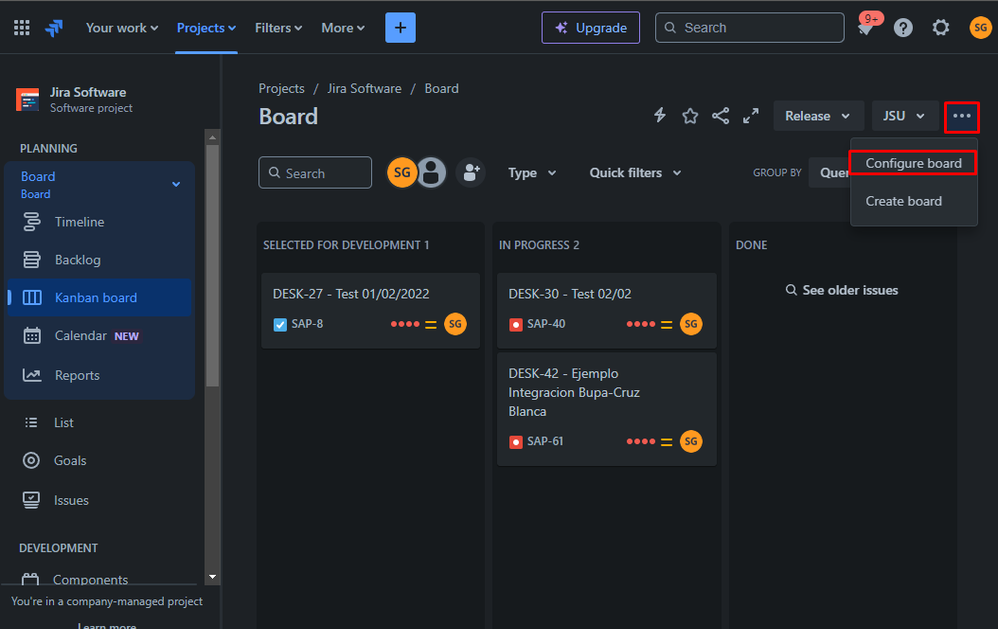Open Calendar in the sidebar
This screenshot has height=629, width=998.
point(99,336)
